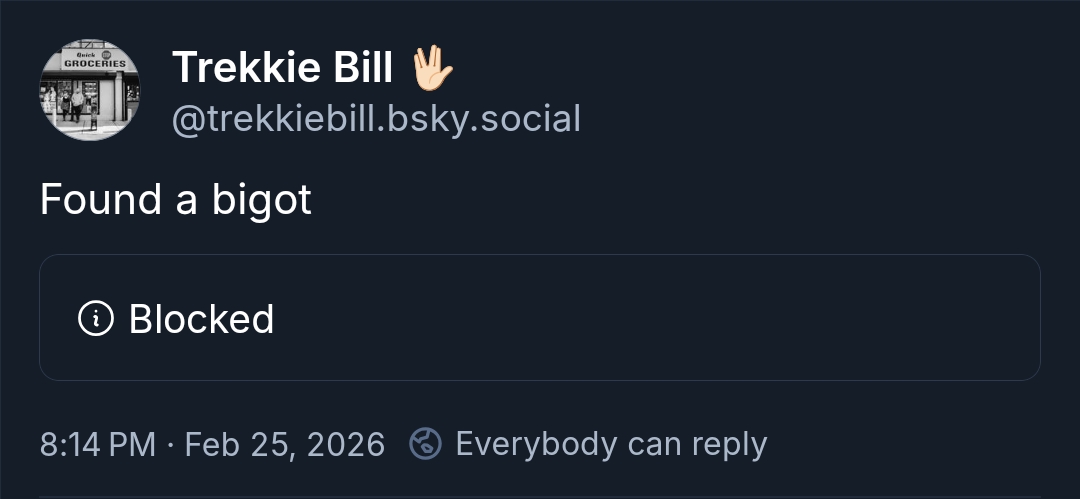
Task: Click the info icon beside Blocked
Action: tap(95, 319)
